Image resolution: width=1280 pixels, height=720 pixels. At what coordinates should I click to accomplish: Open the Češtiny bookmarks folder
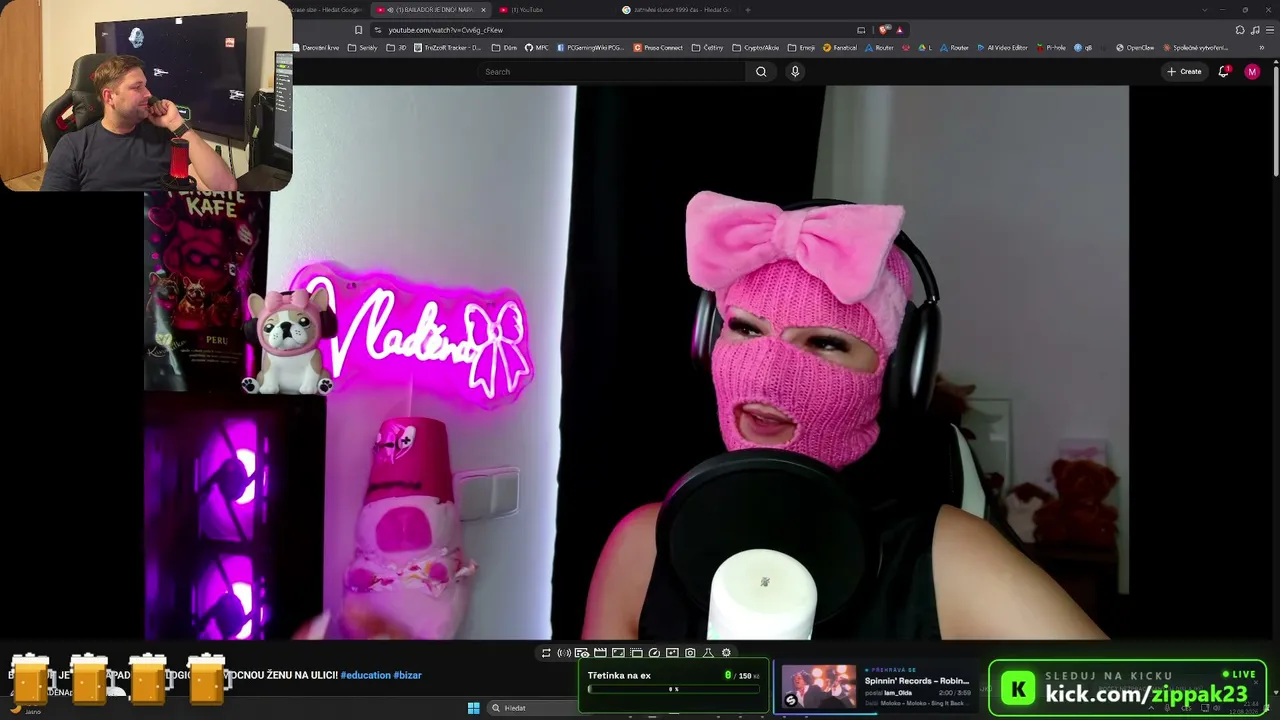click(709, 48)
